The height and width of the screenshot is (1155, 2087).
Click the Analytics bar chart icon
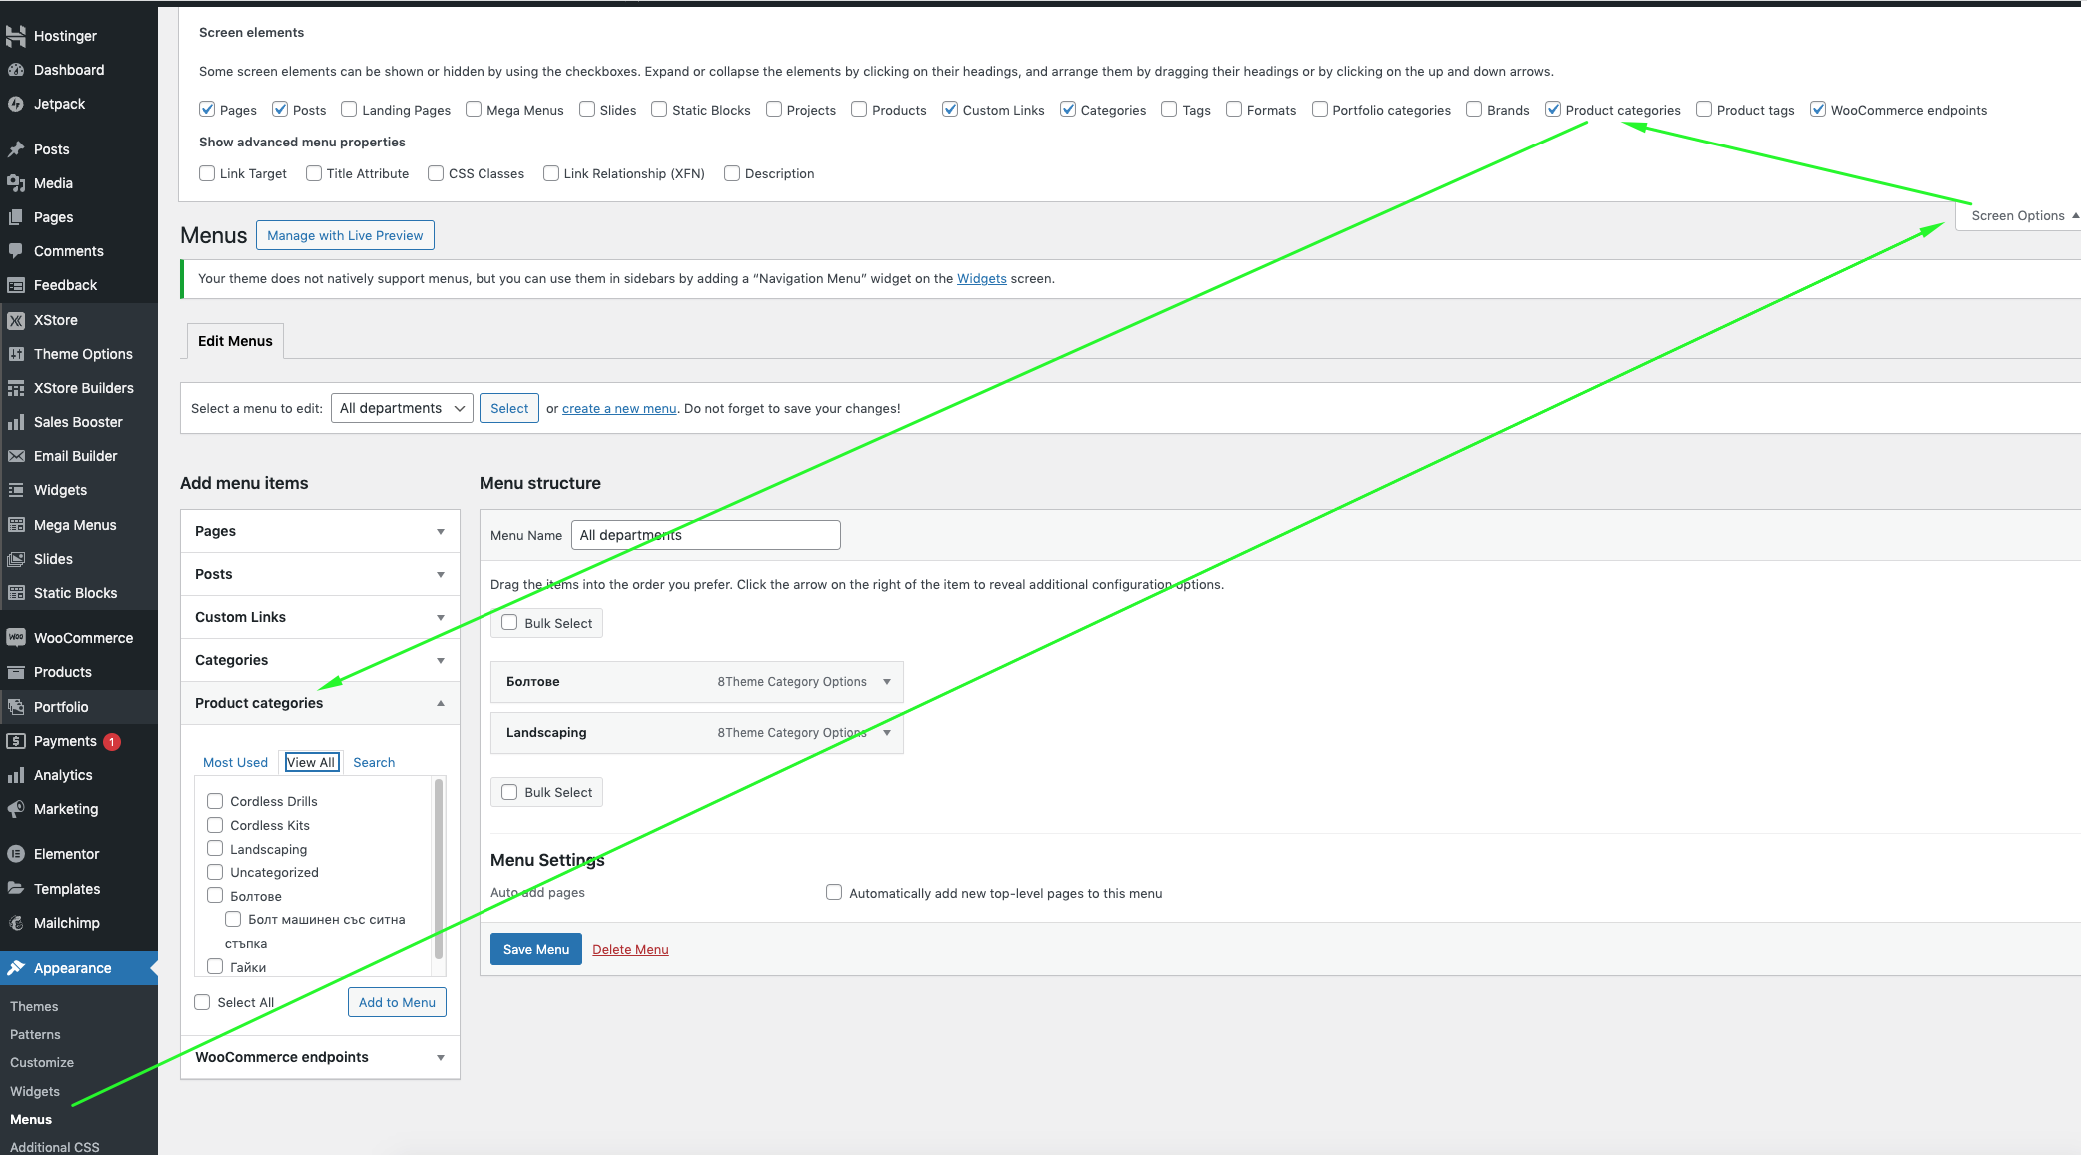16,775
